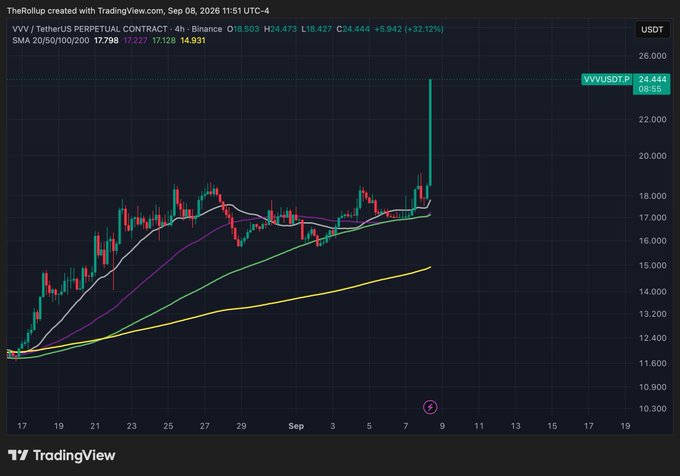The image size is (680, 476).
Task: Click the green SMA 100 value 17.128
Action: pyautogui.click(x=164, y=40)
